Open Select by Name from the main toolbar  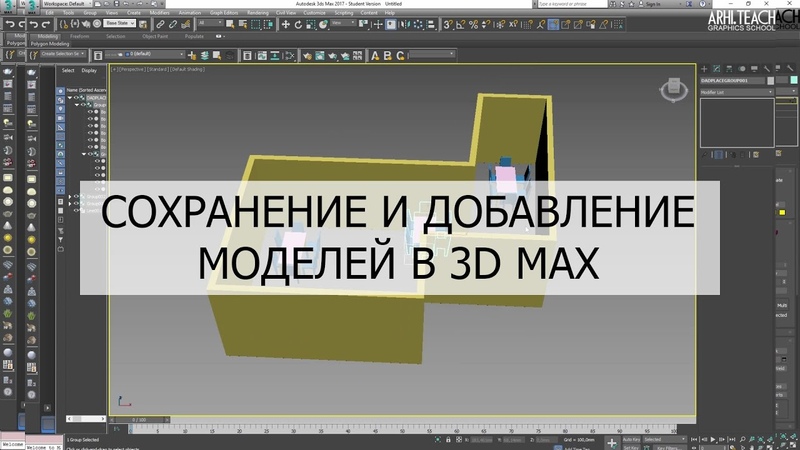click(243, 24)
